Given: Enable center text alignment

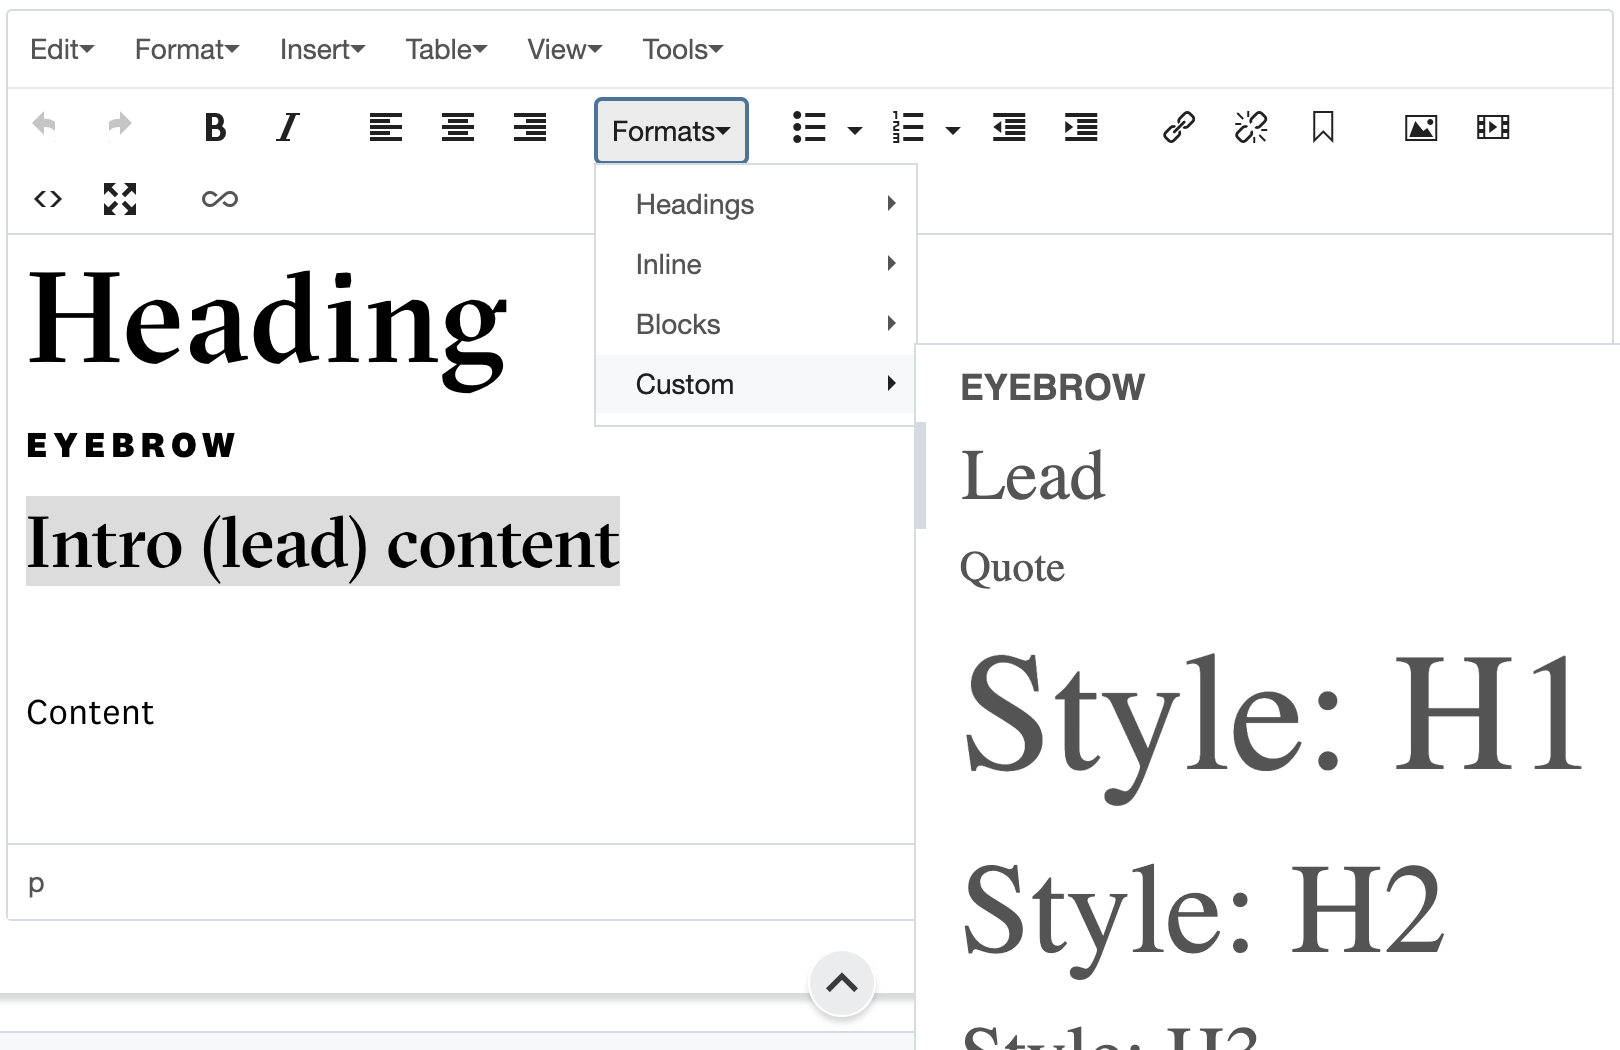Looking at the screenshot, I should tap(457, 128).
